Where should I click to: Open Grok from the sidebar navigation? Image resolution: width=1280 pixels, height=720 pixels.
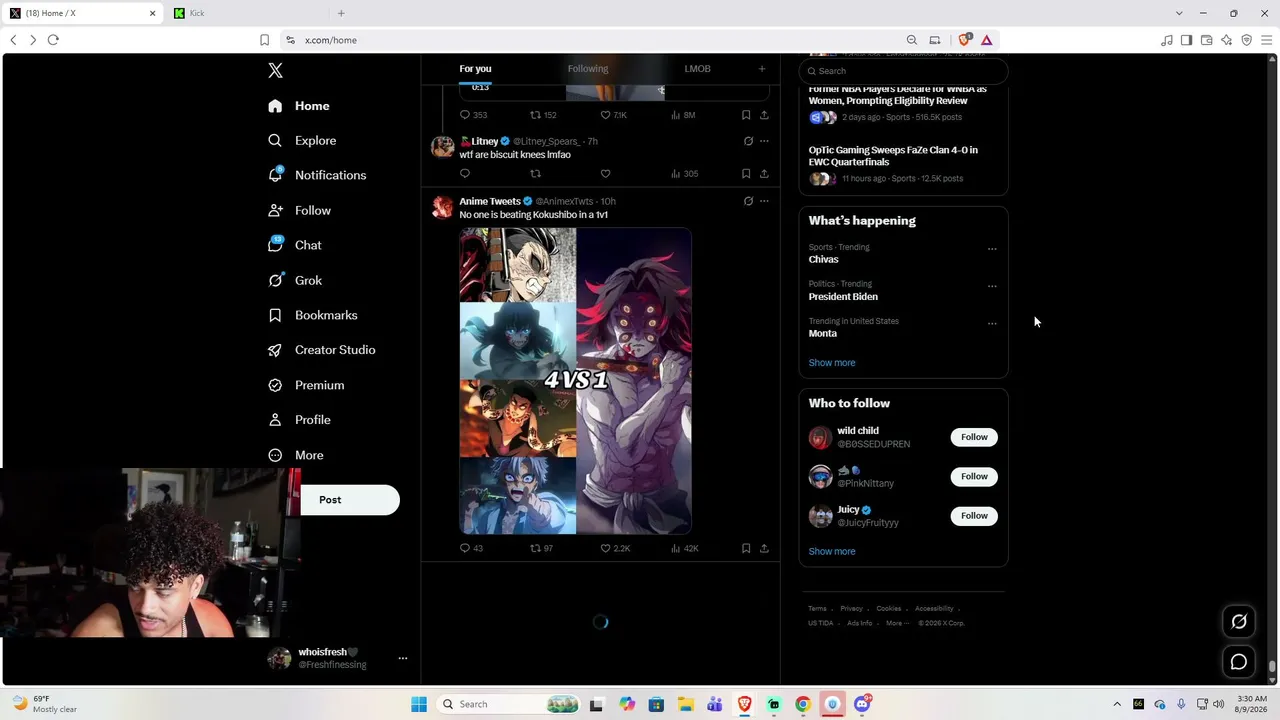coord(295,281)
